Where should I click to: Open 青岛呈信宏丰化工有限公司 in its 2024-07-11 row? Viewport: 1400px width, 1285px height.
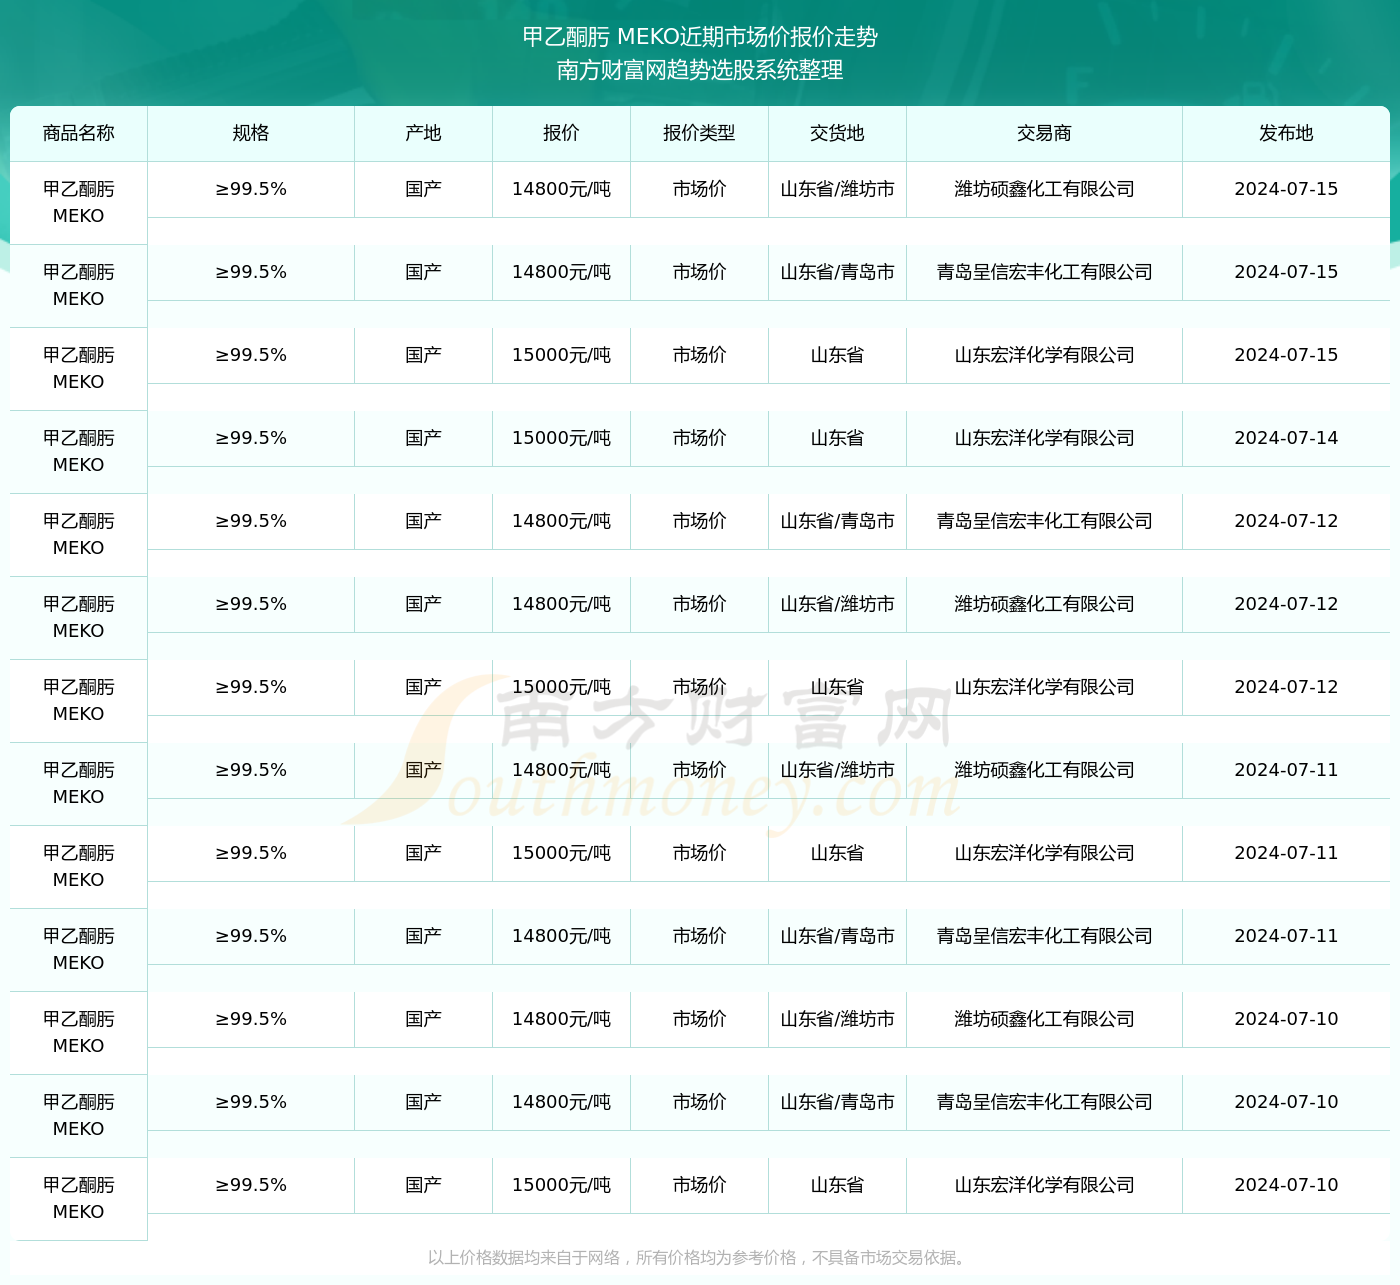point(1044,936)
